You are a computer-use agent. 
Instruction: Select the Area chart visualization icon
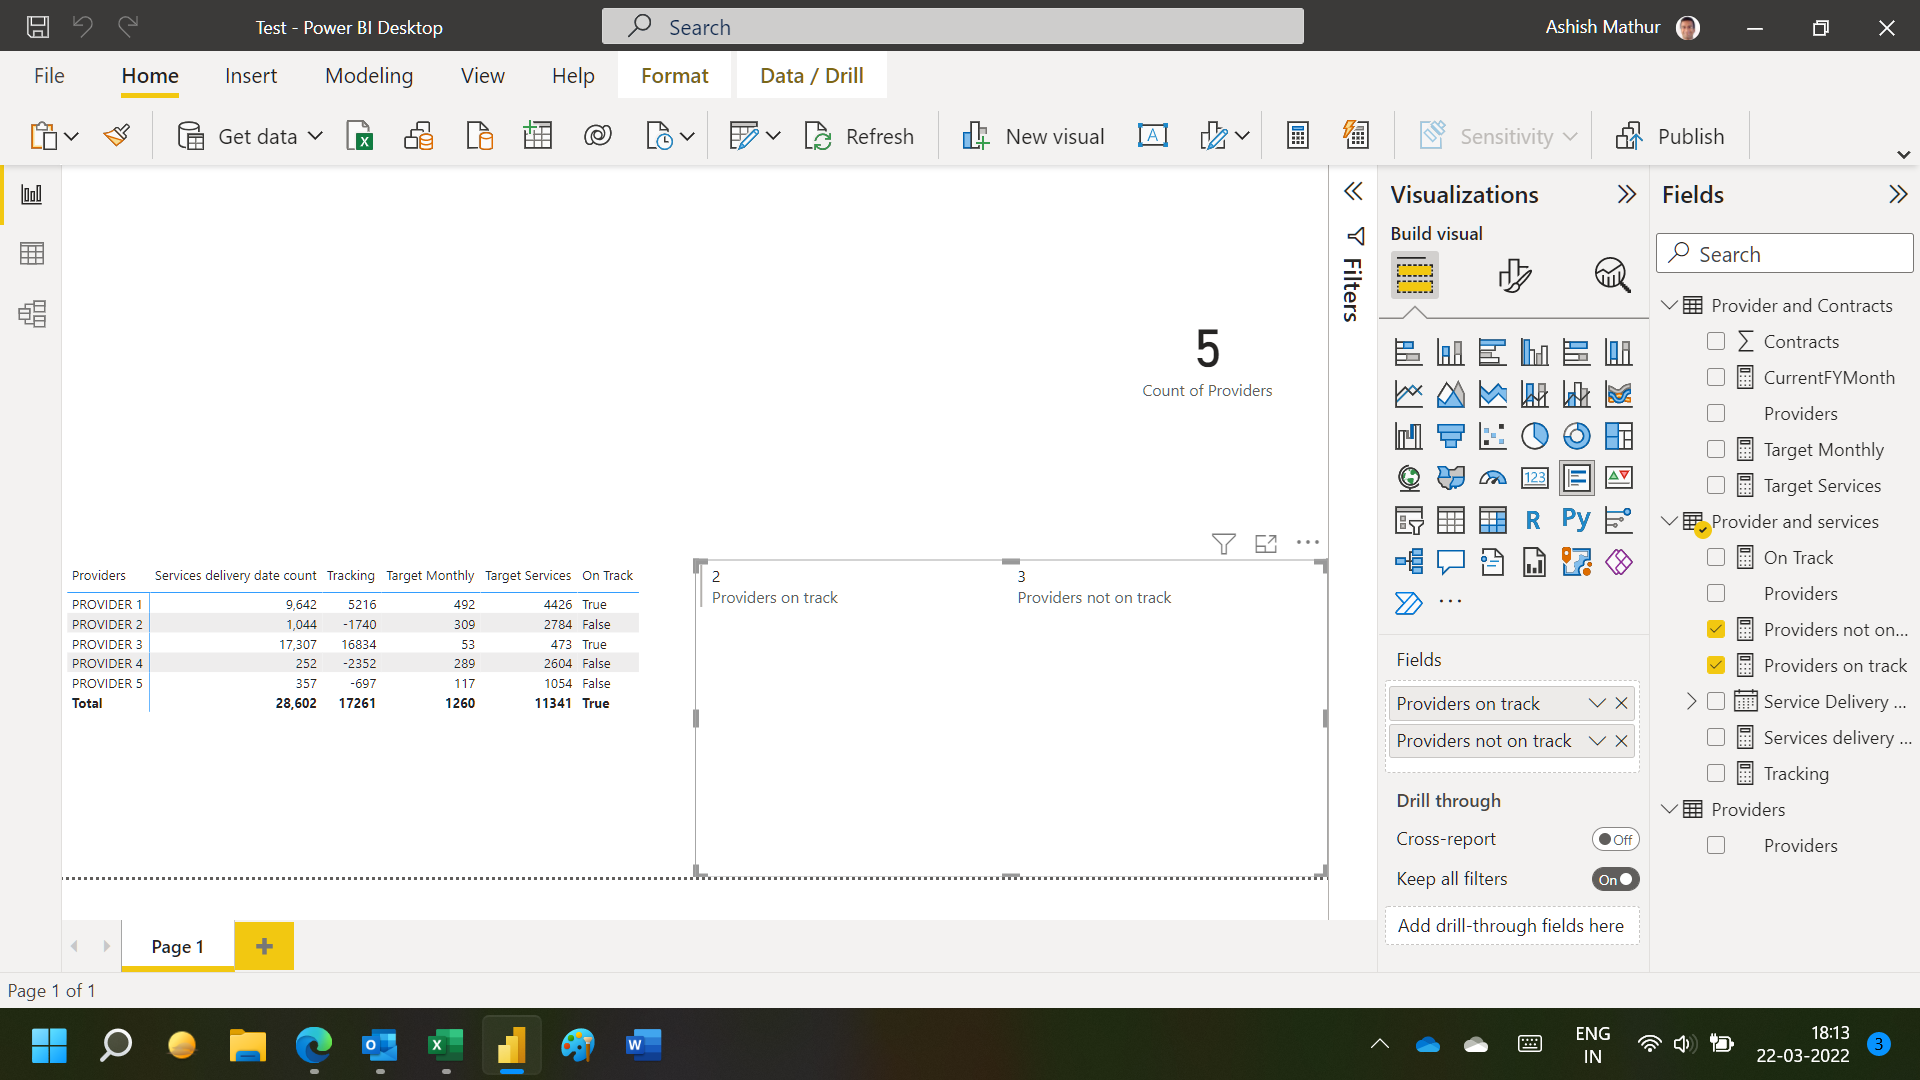pyautogui.click(x=1450, y=394)
